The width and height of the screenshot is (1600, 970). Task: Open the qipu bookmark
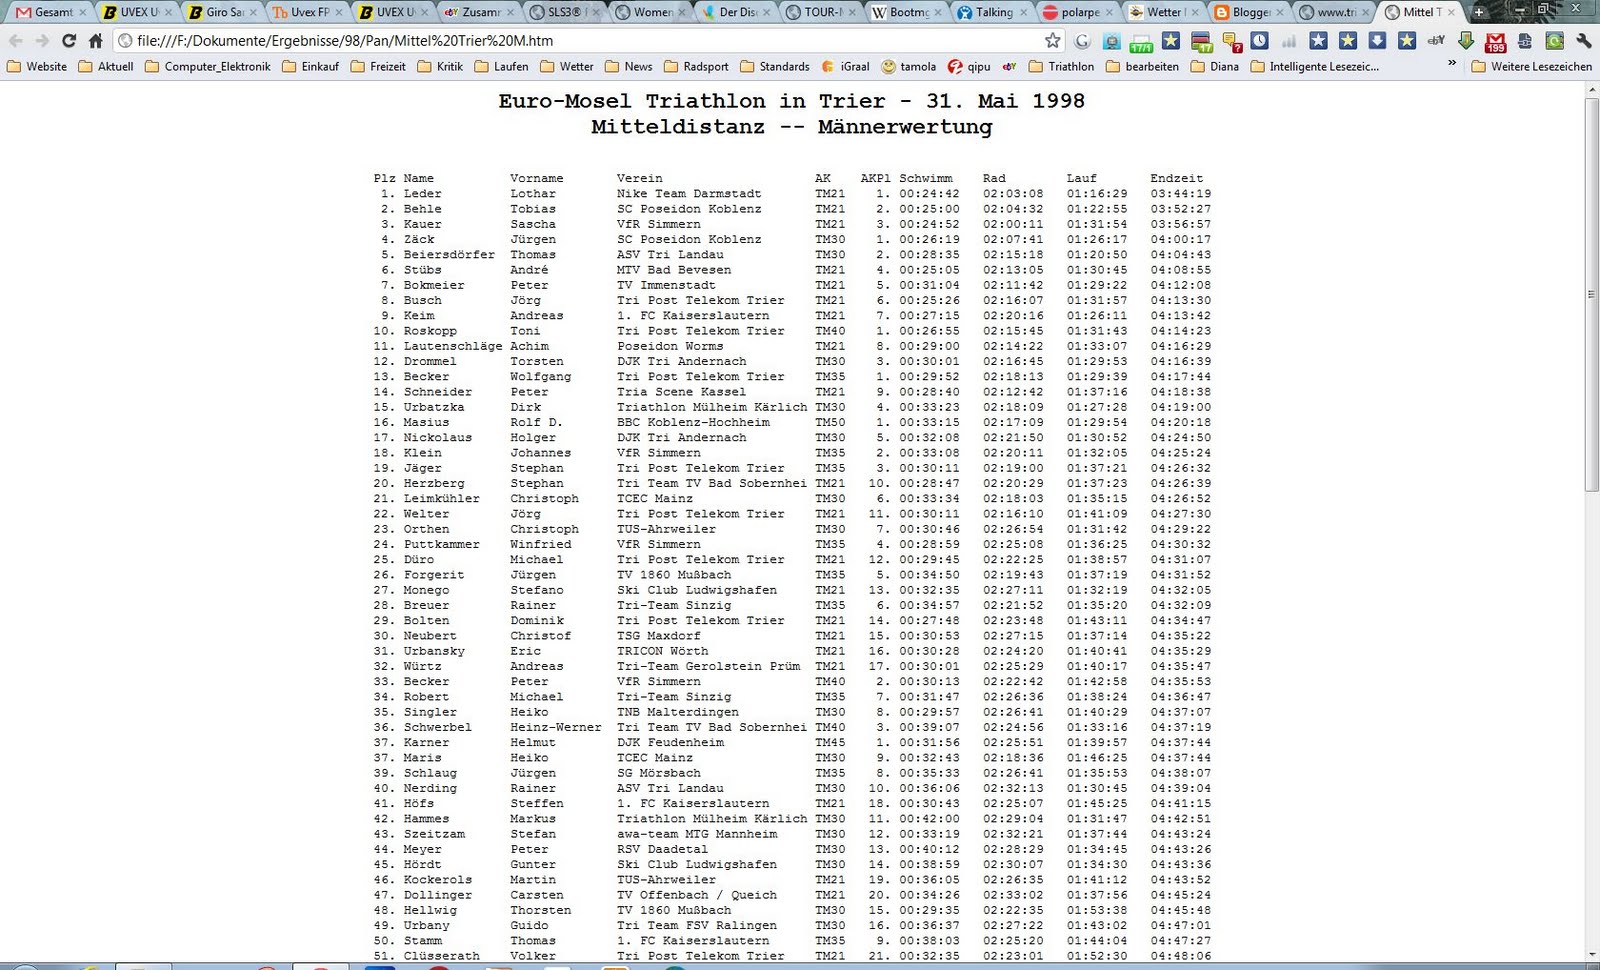tap(970, 67)
